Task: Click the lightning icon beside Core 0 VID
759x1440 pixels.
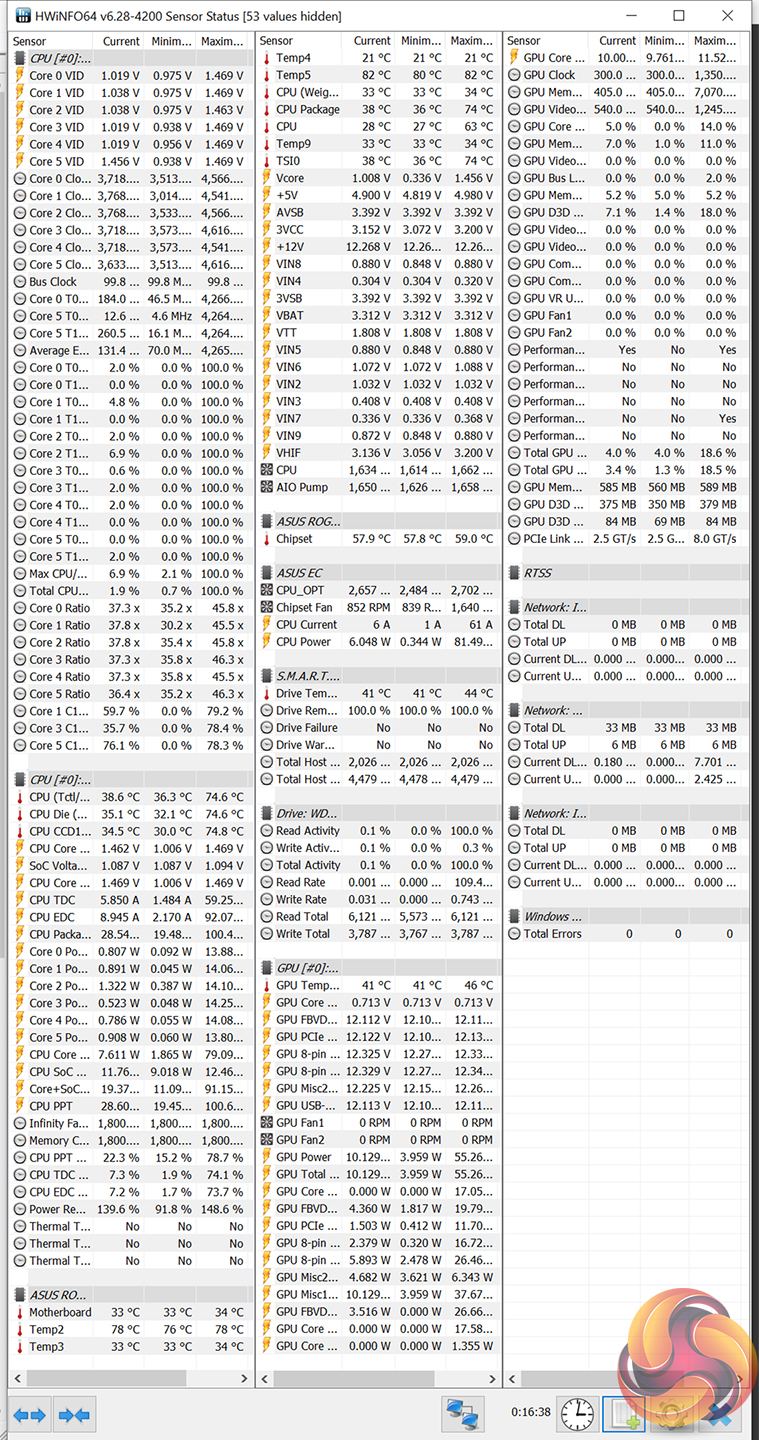Action: 20,75
